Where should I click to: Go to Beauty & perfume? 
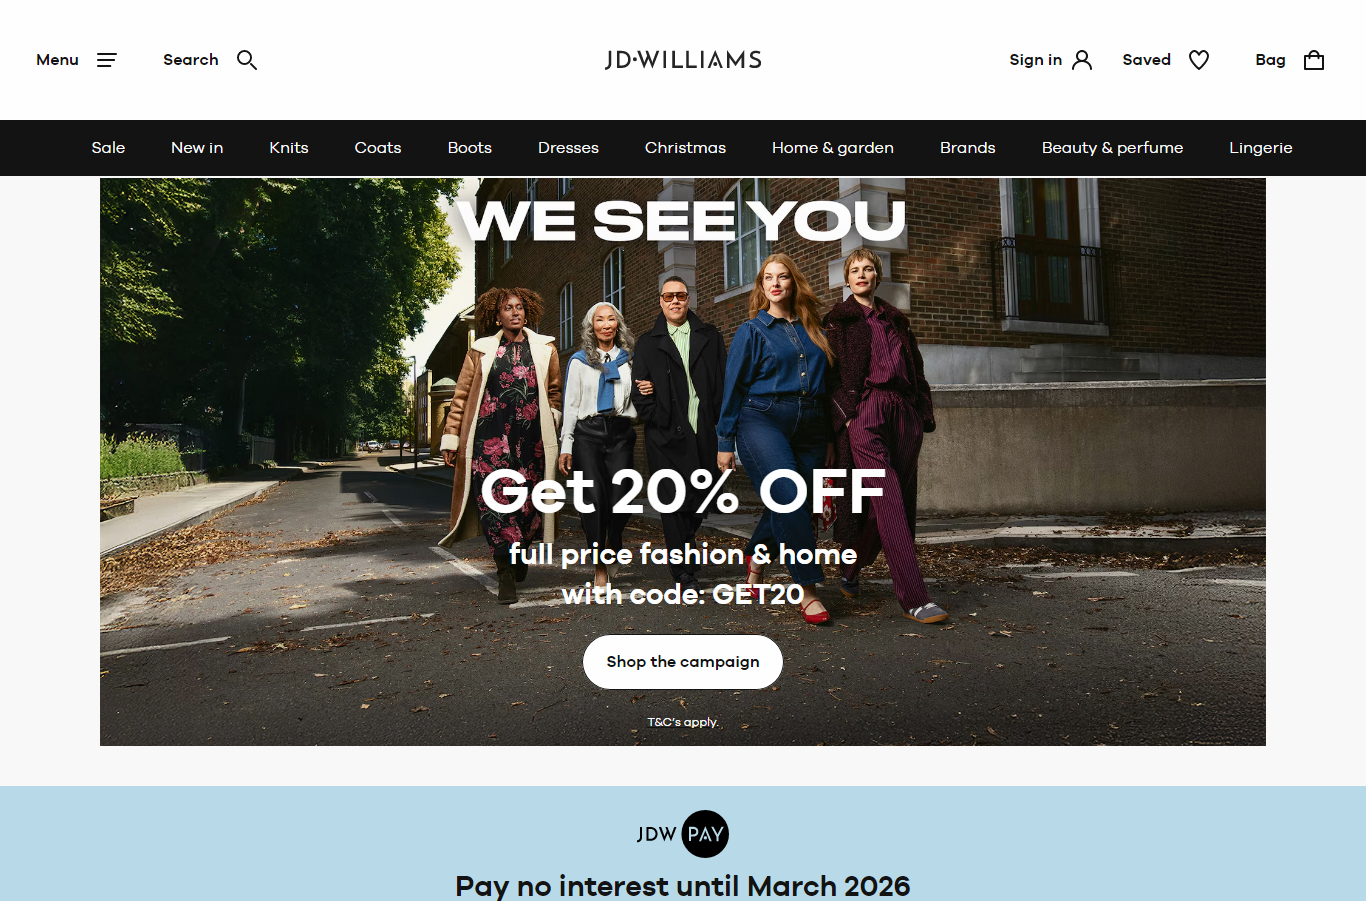1112,148
